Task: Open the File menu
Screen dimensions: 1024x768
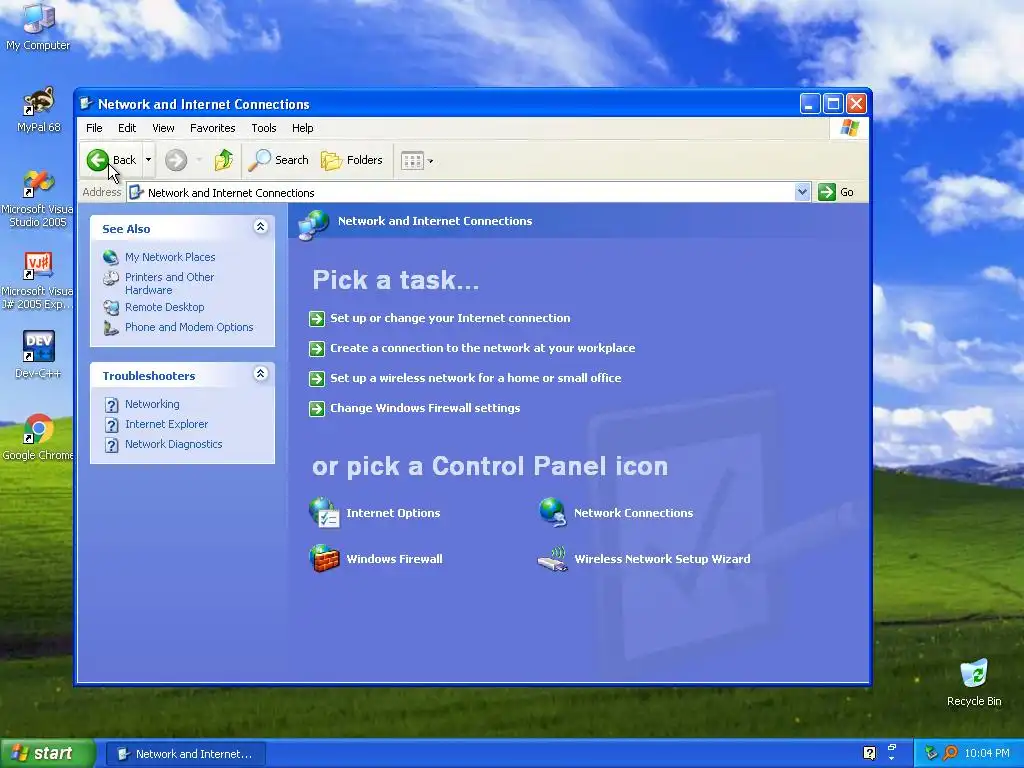Action: [x=94, y=128]
